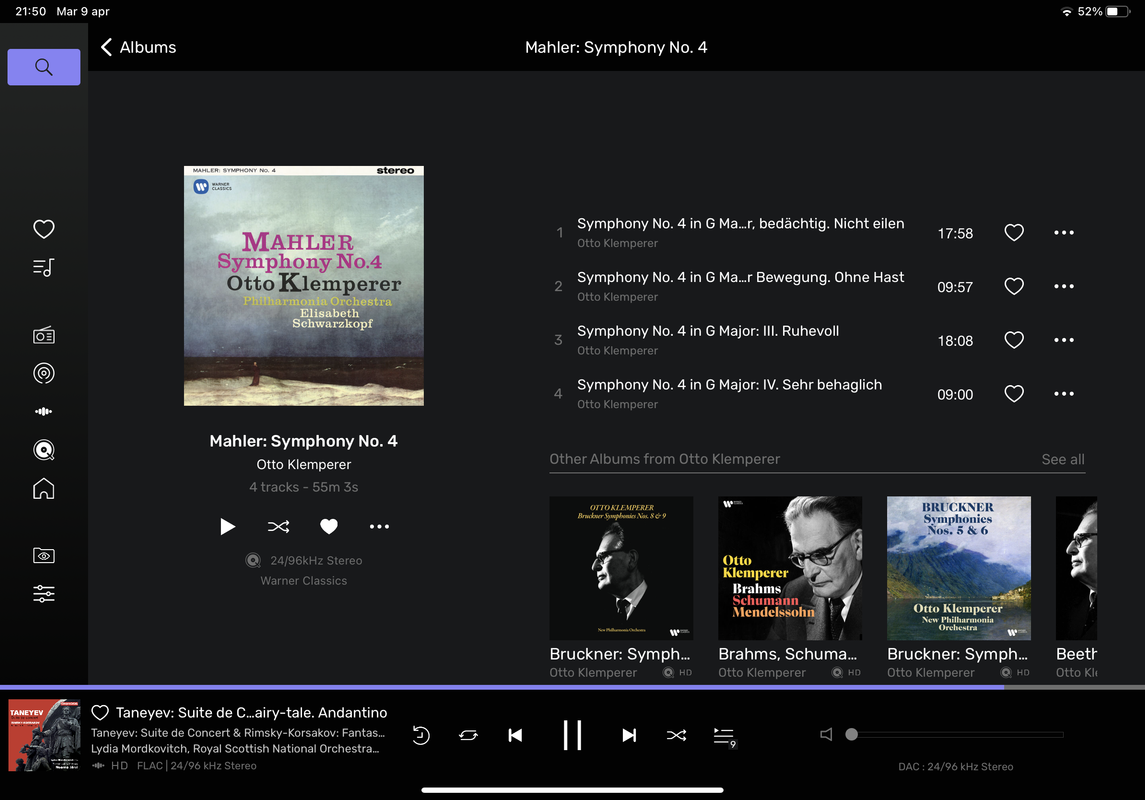This screenshot has height=800, width=1145.
Task: Open more options for track 2
Action: (x=1064, y=286)
